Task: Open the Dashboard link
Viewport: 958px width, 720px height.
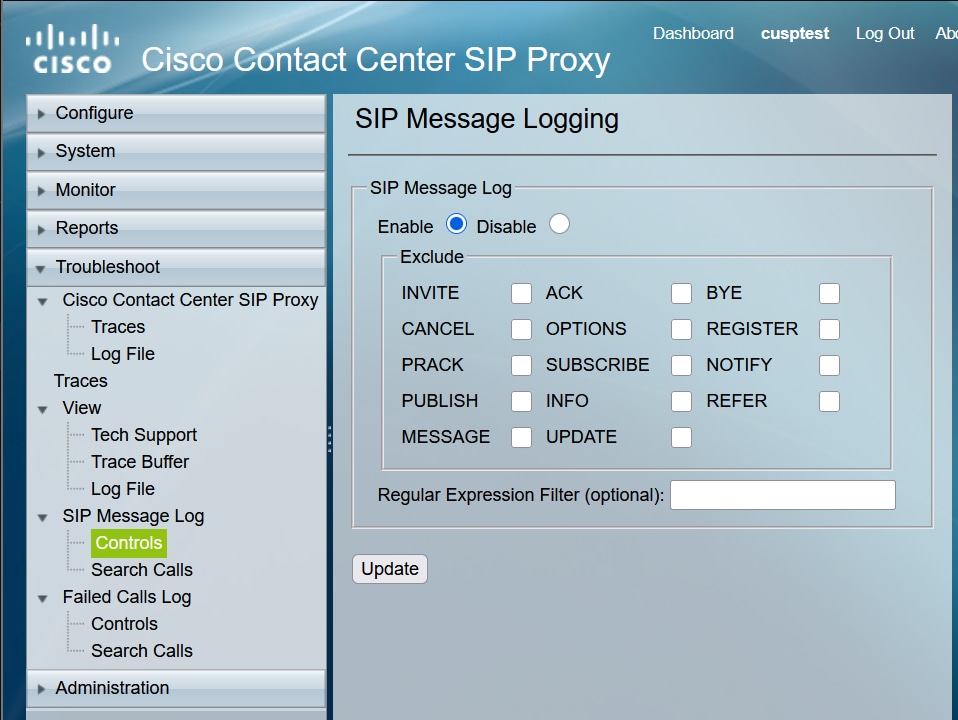Action: tap(693, 33)
